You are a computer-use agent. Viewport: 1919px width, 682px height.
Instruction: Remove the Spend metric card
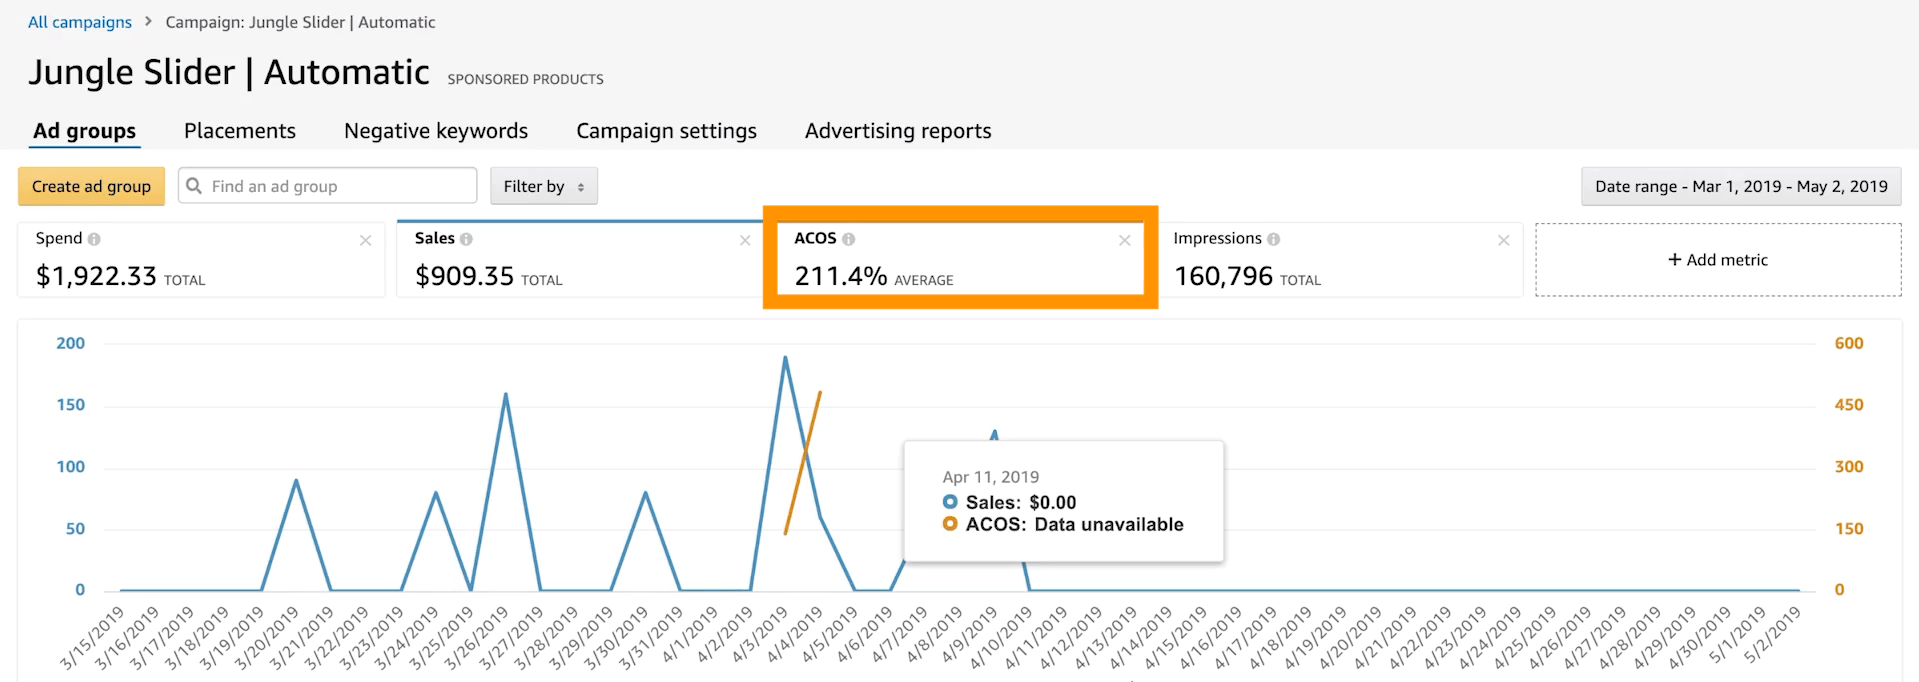click(x=366, y=240)
